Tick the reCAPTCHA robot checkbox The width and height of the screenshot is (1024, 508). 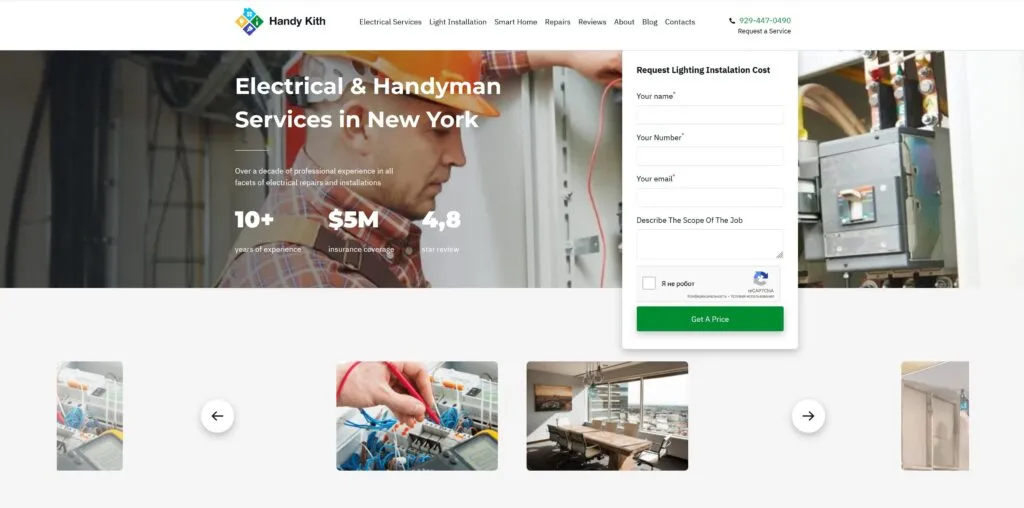point(649,283)
